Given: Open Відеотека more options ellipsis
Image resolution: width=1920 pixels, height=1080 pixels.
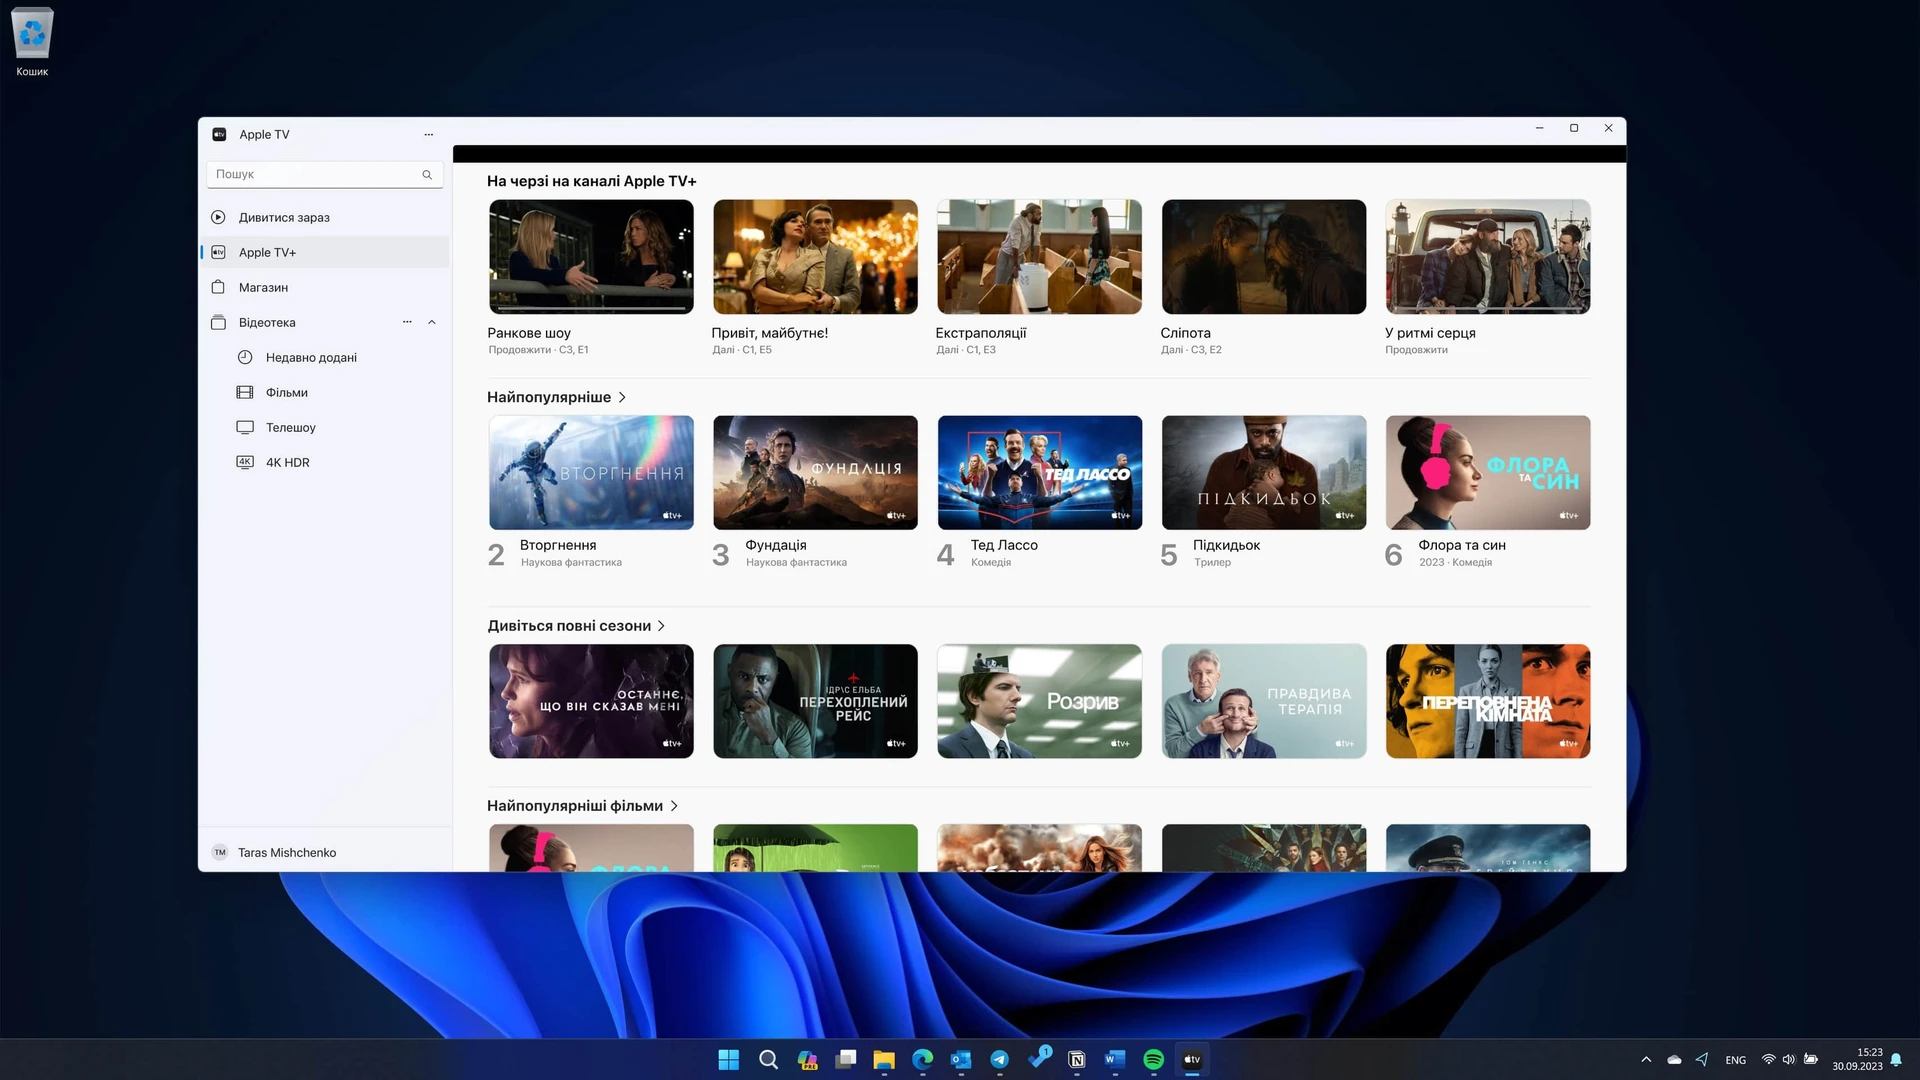Looking at the screenshot, I should click(x=407, y=322).
